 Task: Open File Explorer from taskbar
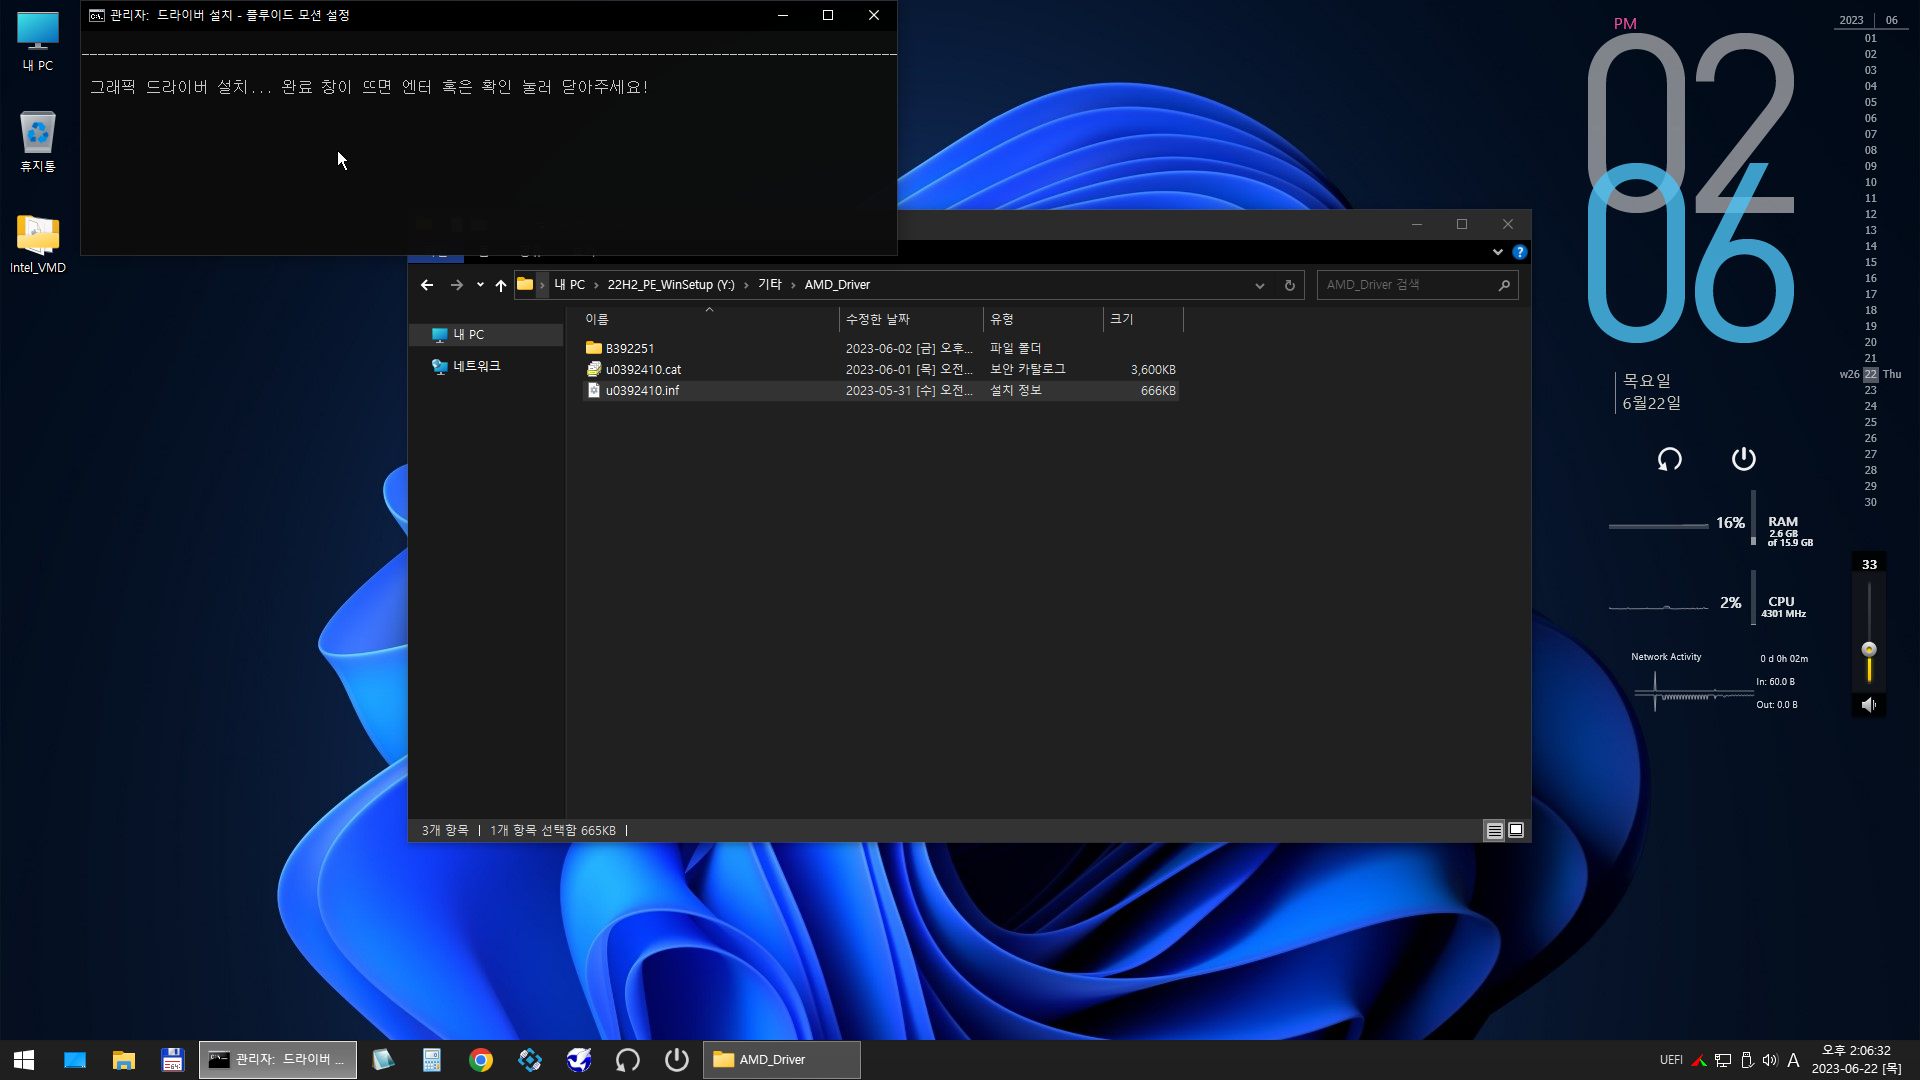pyautogui.click(x=124, y=1060)
